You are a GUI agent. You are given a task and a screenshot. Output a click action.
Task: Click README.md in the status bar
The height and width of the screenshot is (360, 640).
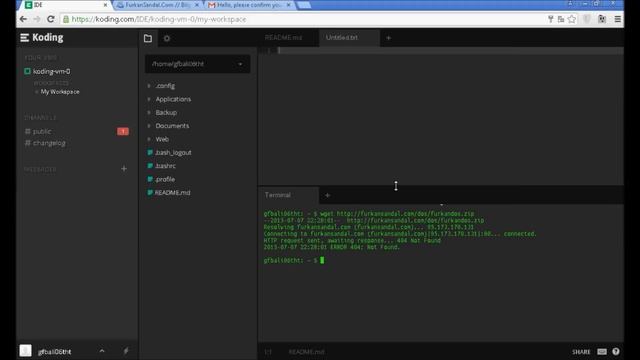tap(307, 352)
